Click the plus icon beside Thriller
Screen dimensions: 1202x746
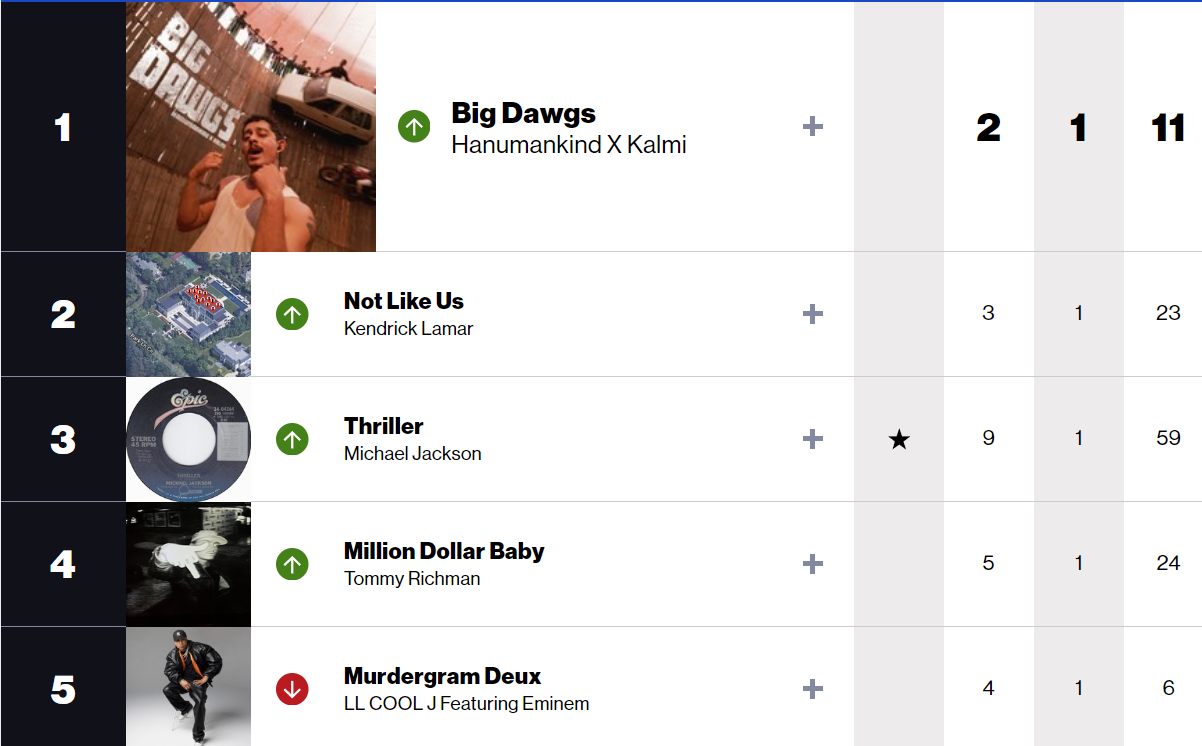tap(813, 439)
